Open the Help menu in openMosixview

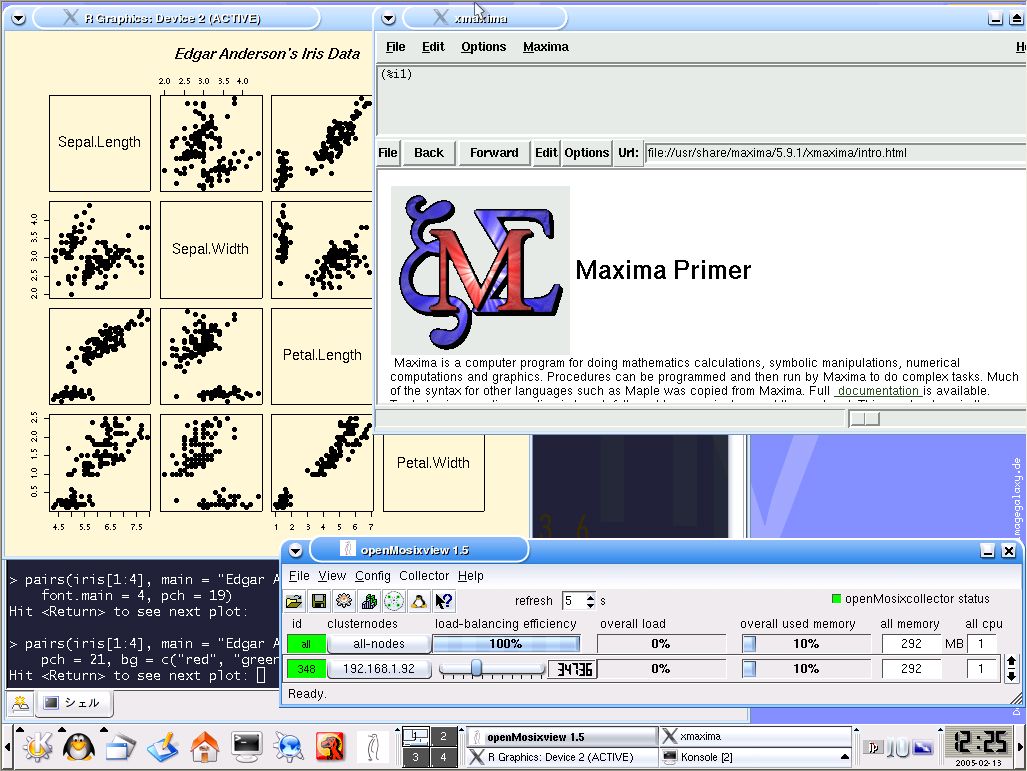click(x=470, y=576)
